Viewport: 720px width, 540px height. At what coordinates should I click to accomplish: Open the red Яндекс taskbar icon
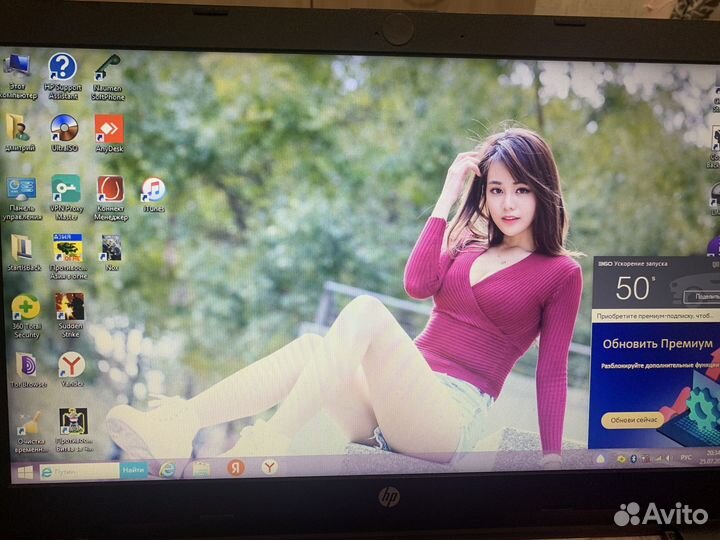pos(236,468)
